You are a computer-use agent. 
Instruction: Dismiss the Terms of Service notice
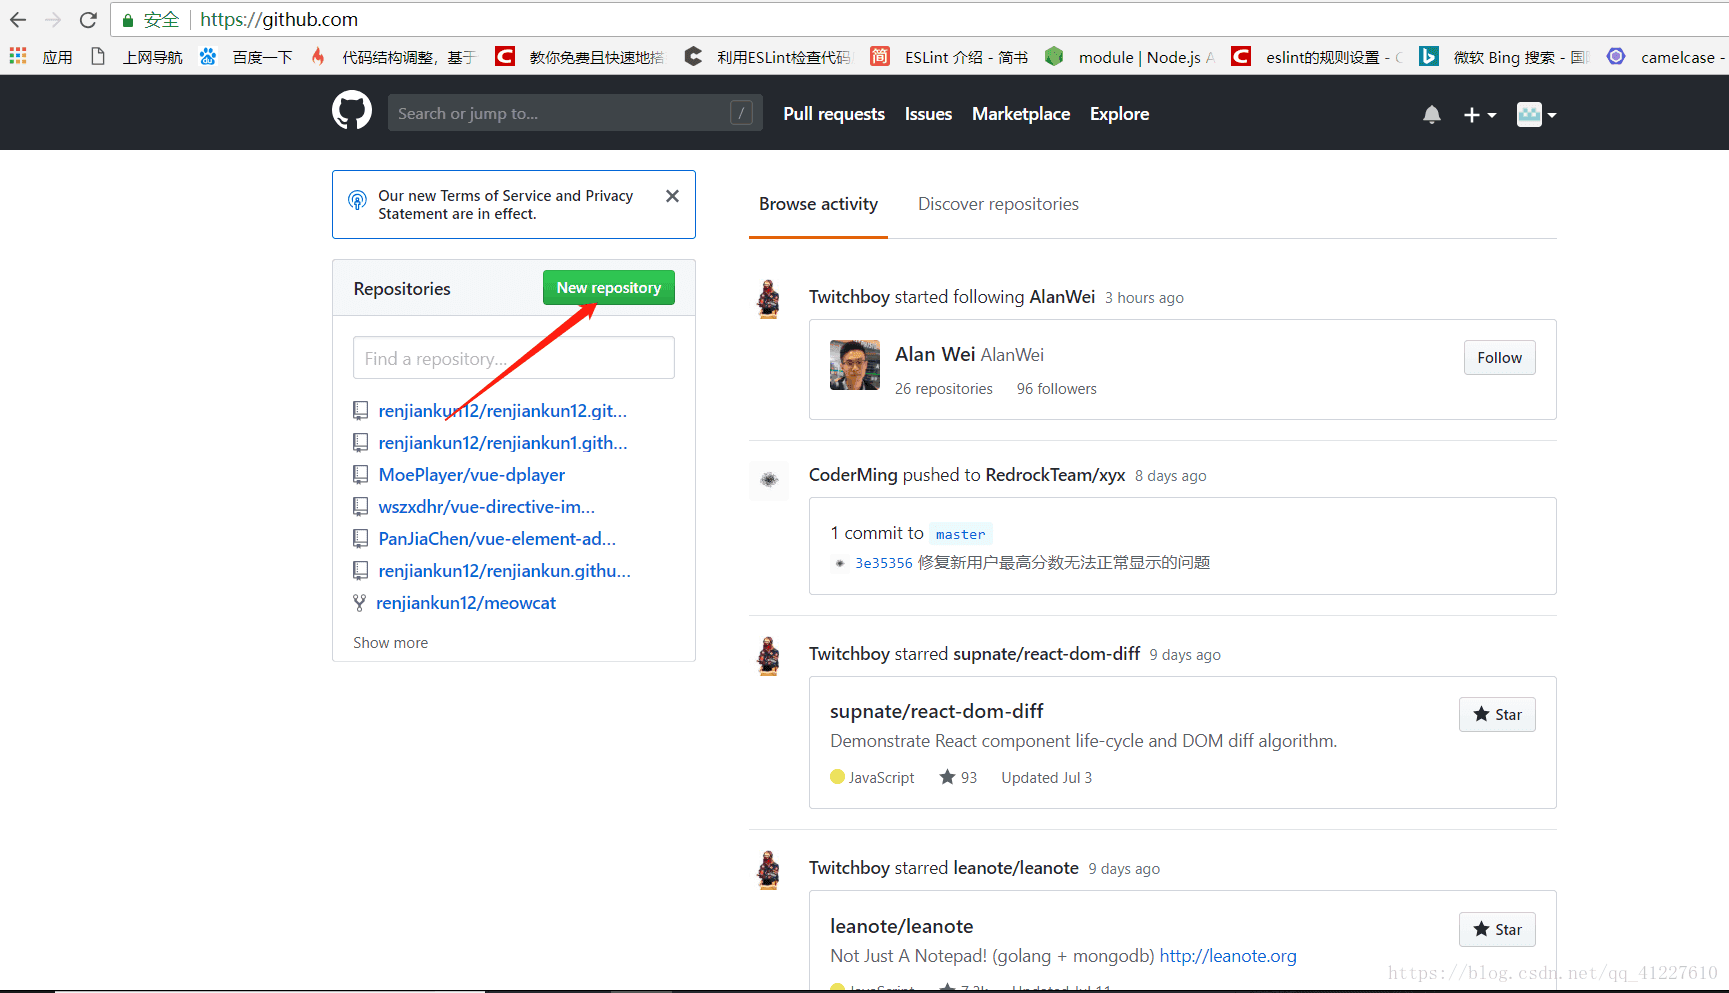coord(672,196)
